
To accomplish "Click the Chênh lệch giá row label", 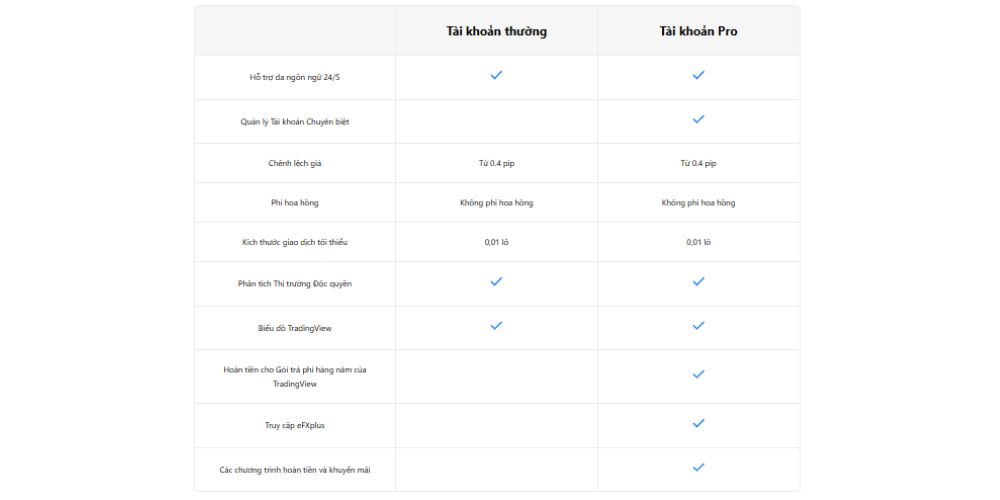I will pos(295,163).
